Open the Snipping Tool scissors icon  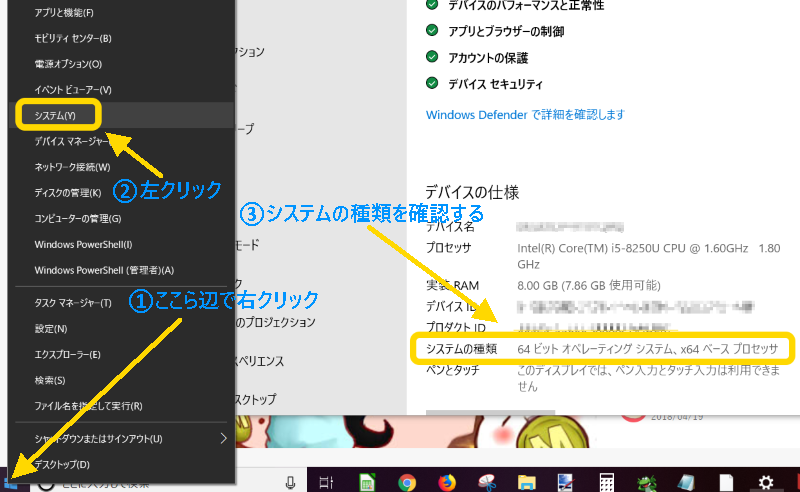click(487, 482)
